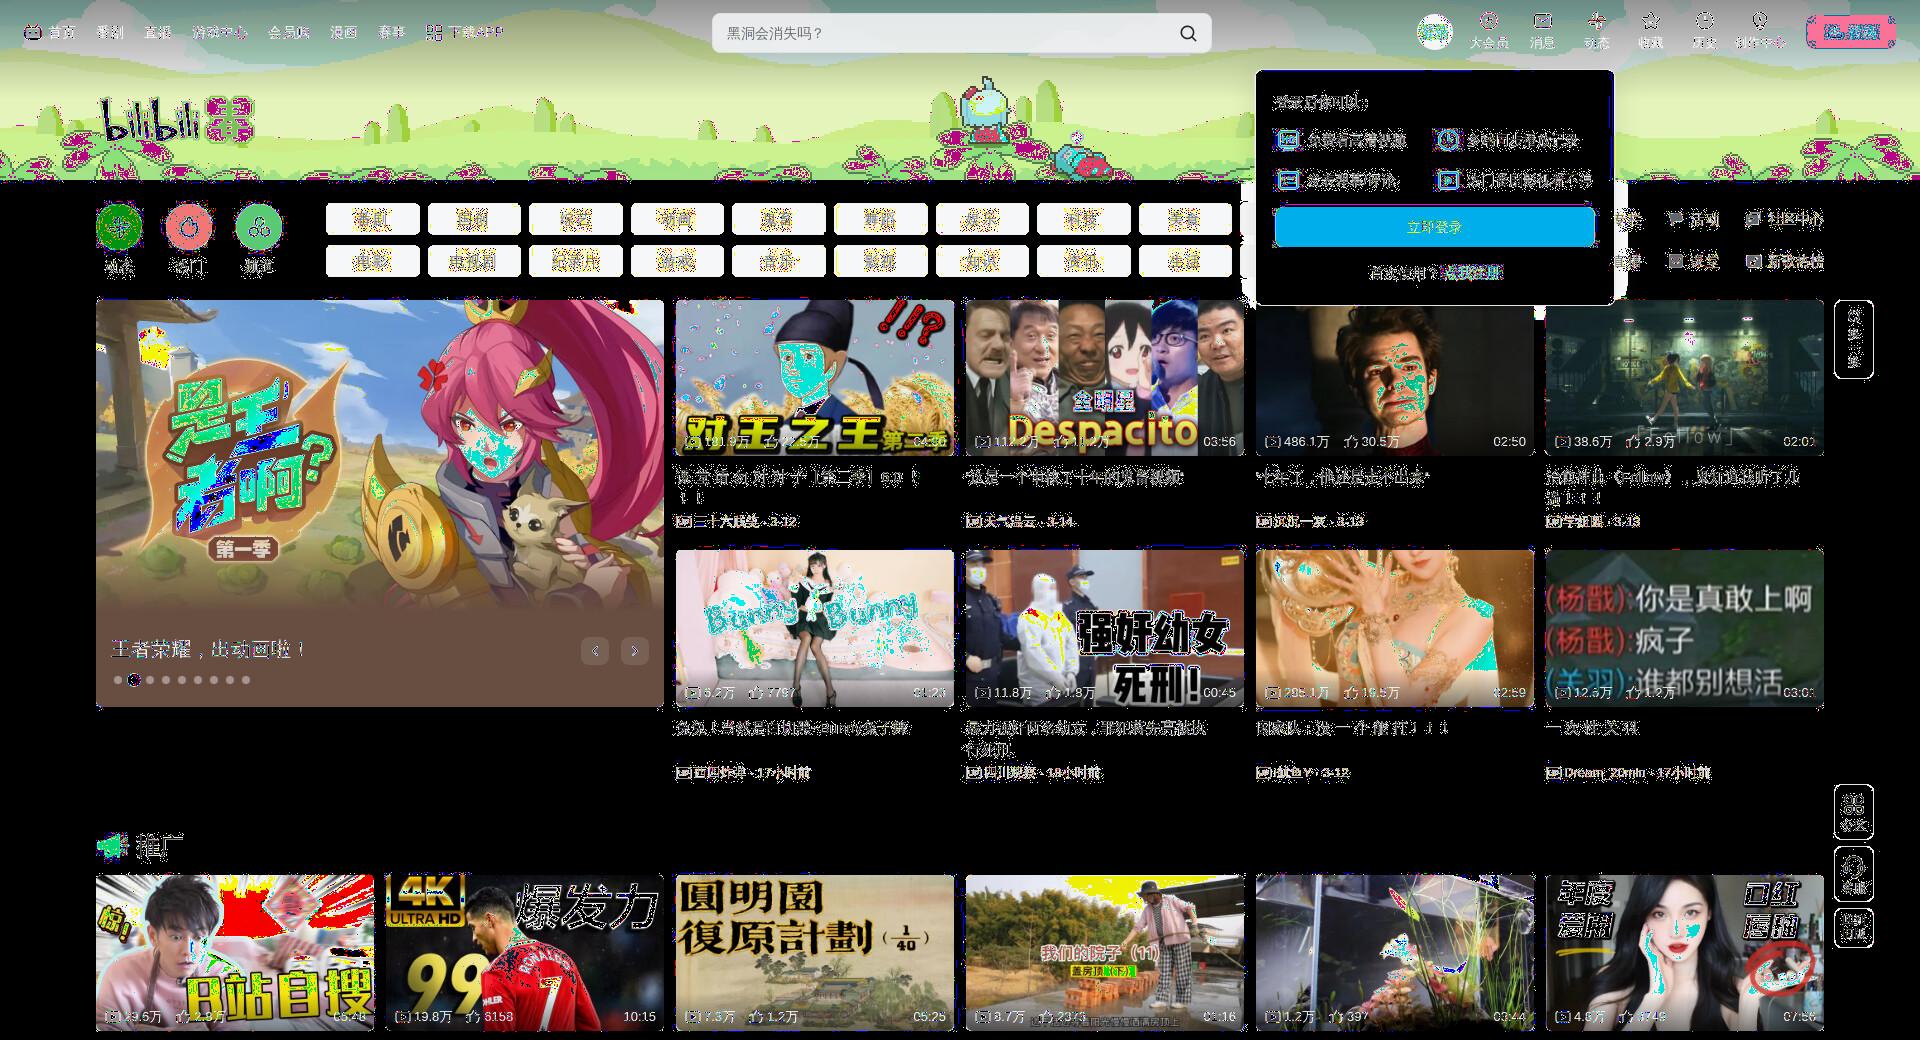Screen dimensions: 1920x1040
Task: Select the 鬼畜 category button
Action: coord(778,219)
